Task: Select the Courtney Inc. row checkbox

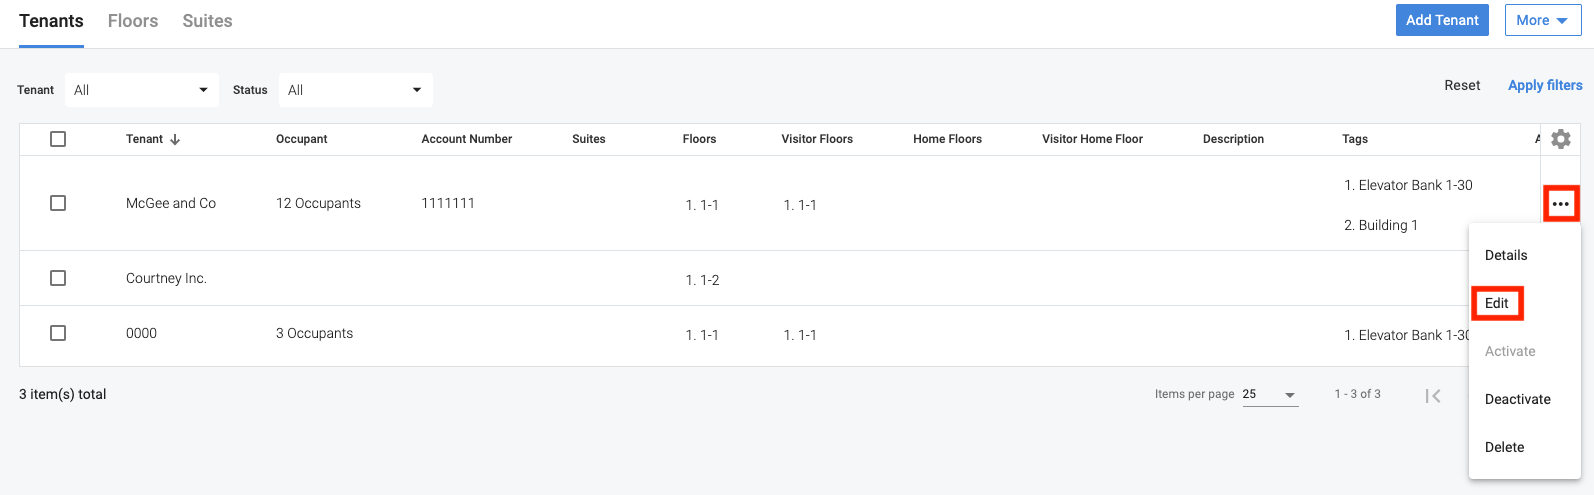Action: point(58,278)
